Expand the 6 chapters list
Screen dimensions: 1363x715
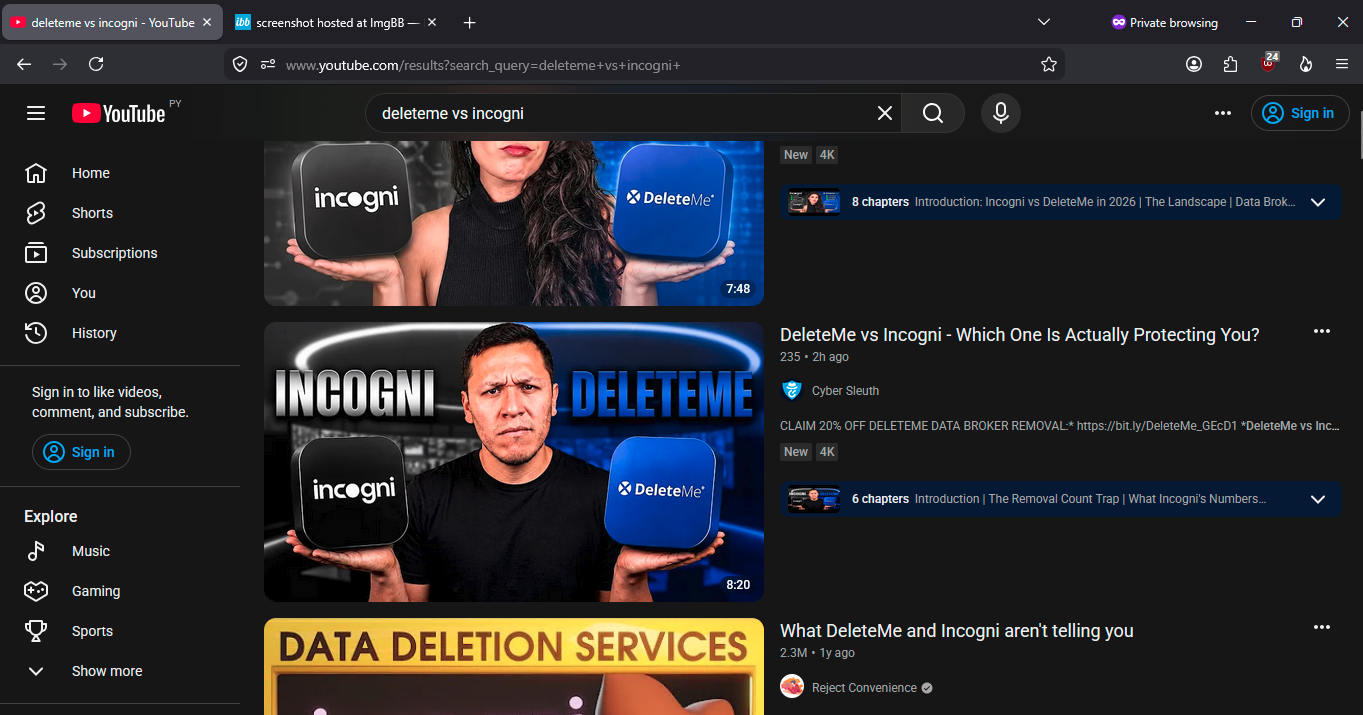coord(1317,499)
